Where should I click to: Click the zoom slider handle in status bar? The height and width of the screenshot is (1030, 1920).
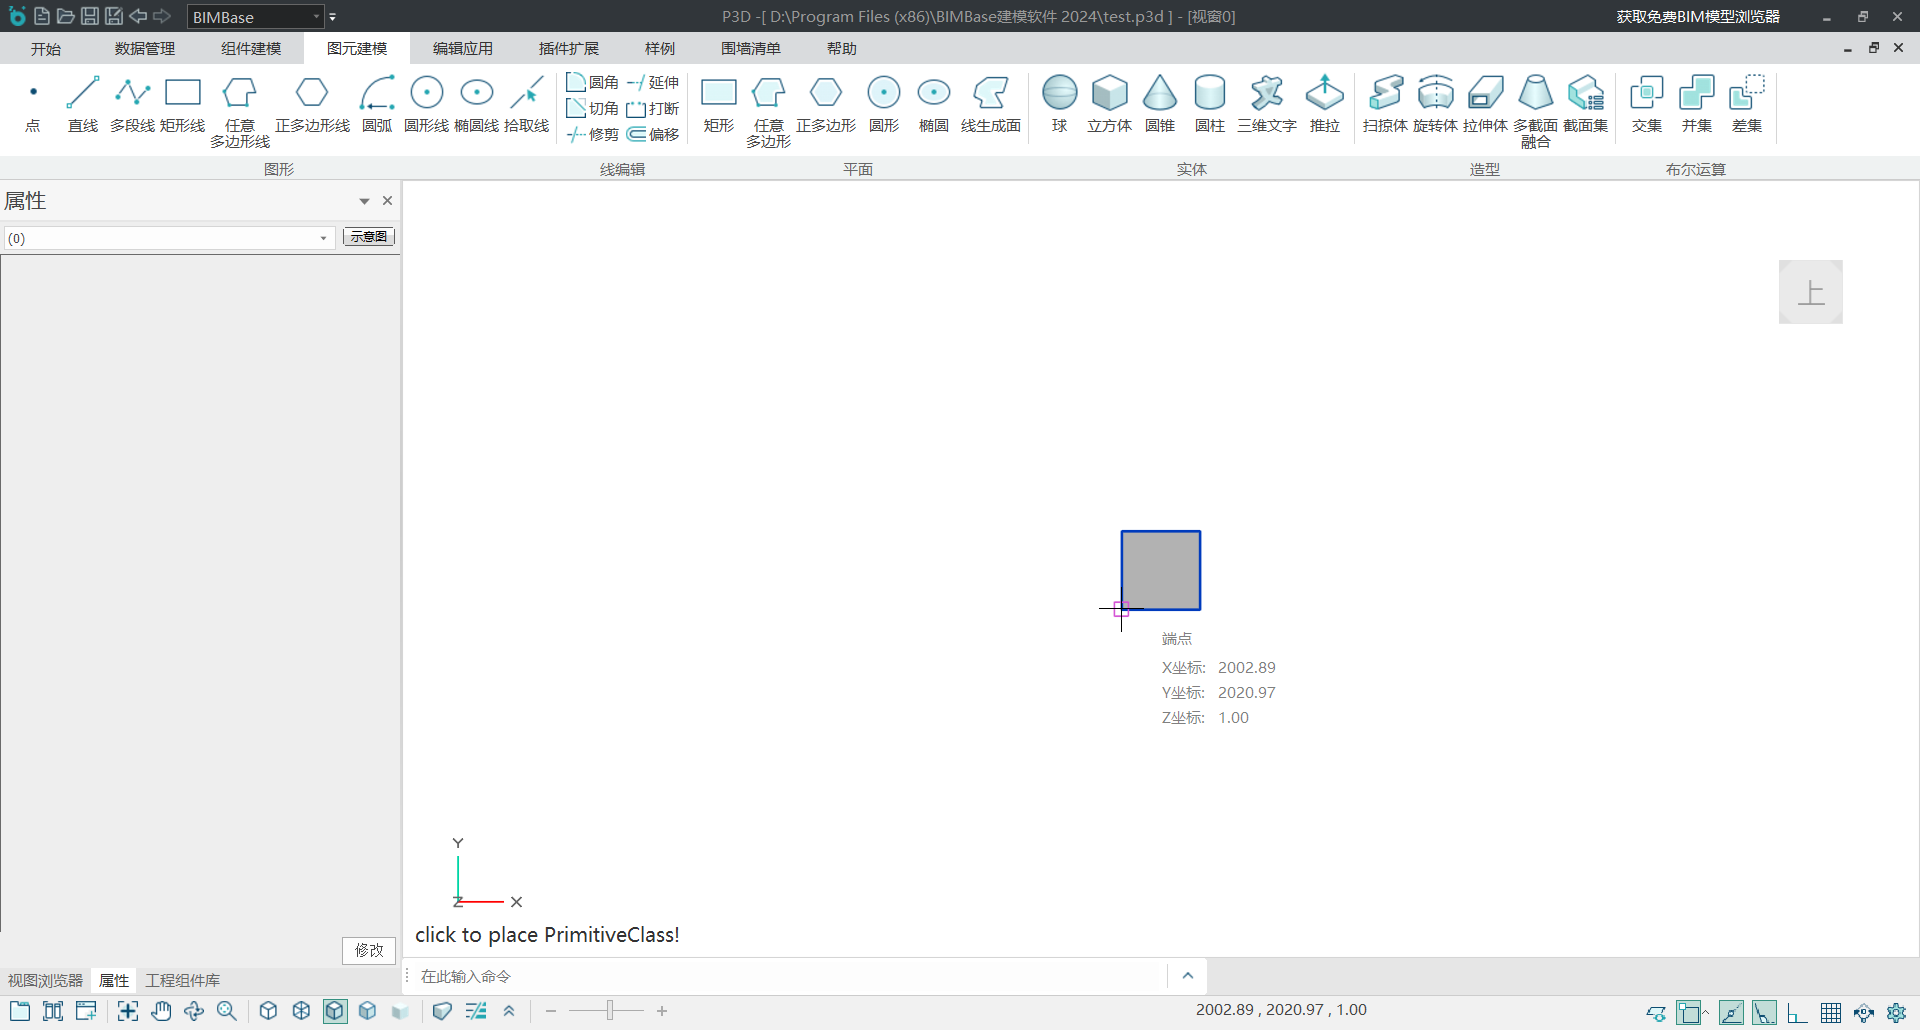tap(609, 1011)
